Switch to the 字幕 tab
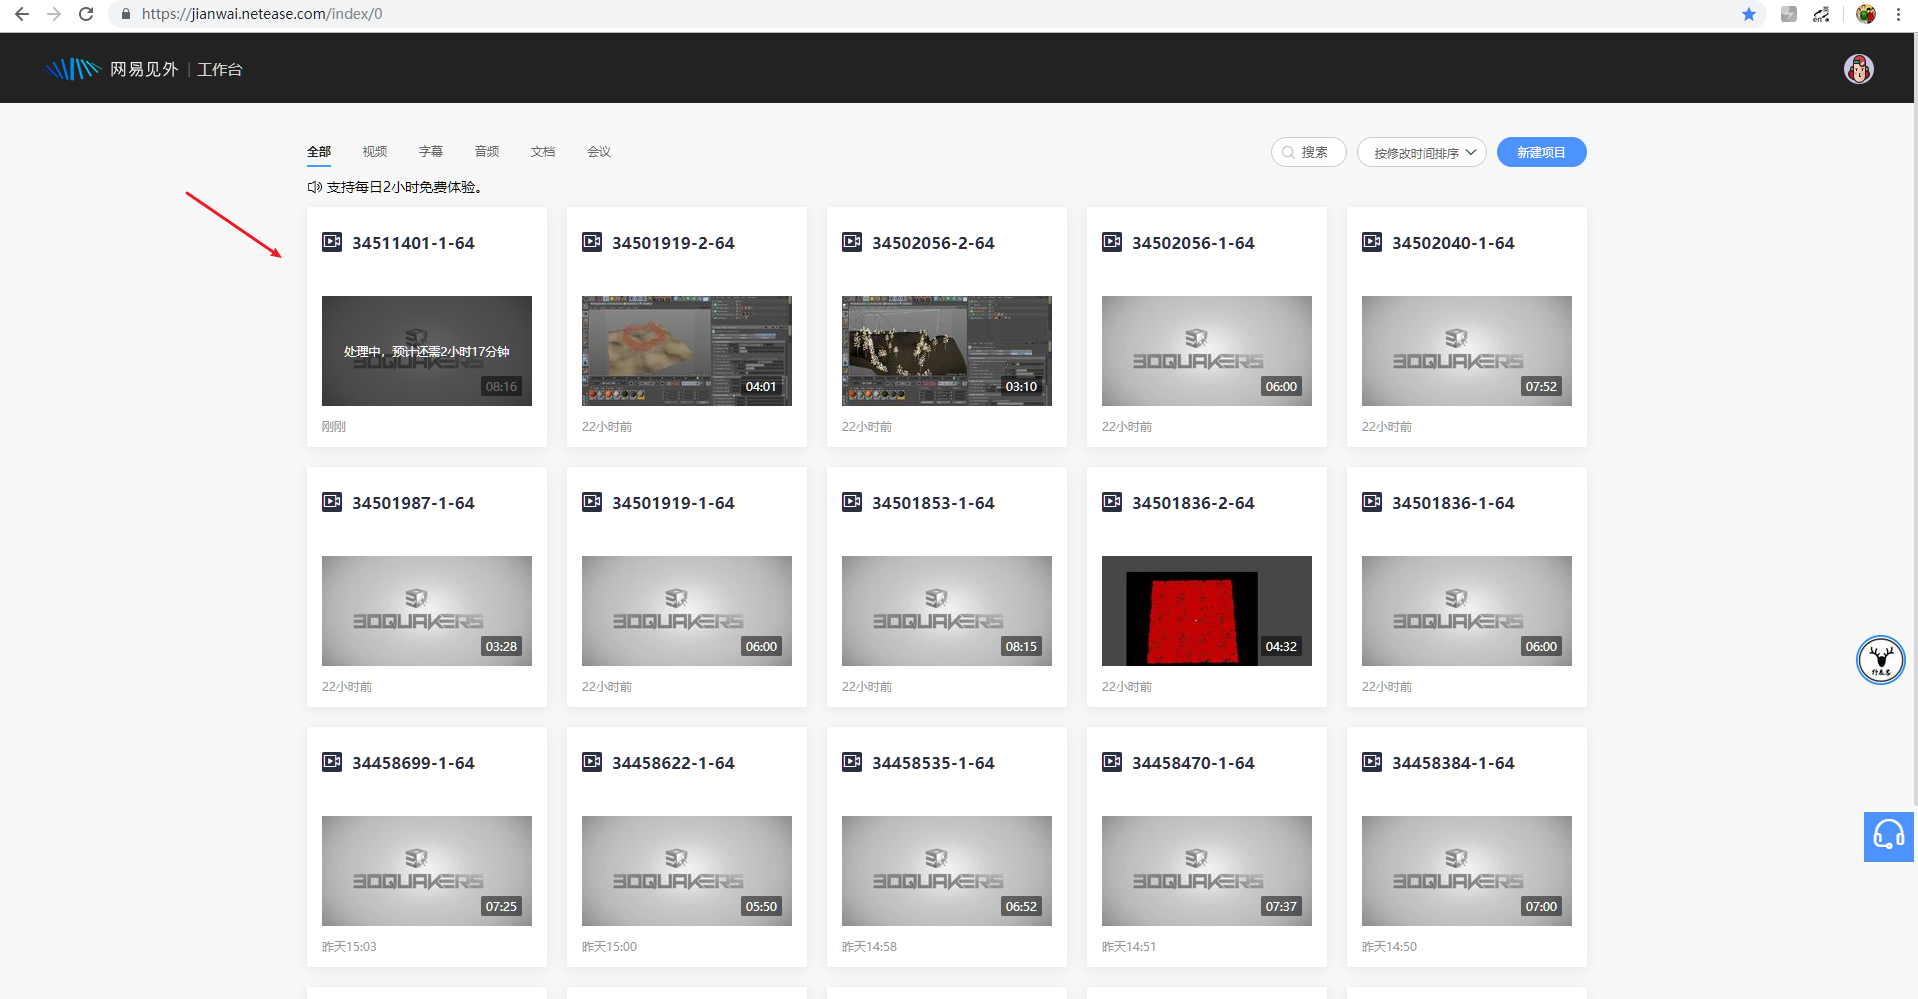Viewport: 1918px width, 999px height. tap(431, 152)
